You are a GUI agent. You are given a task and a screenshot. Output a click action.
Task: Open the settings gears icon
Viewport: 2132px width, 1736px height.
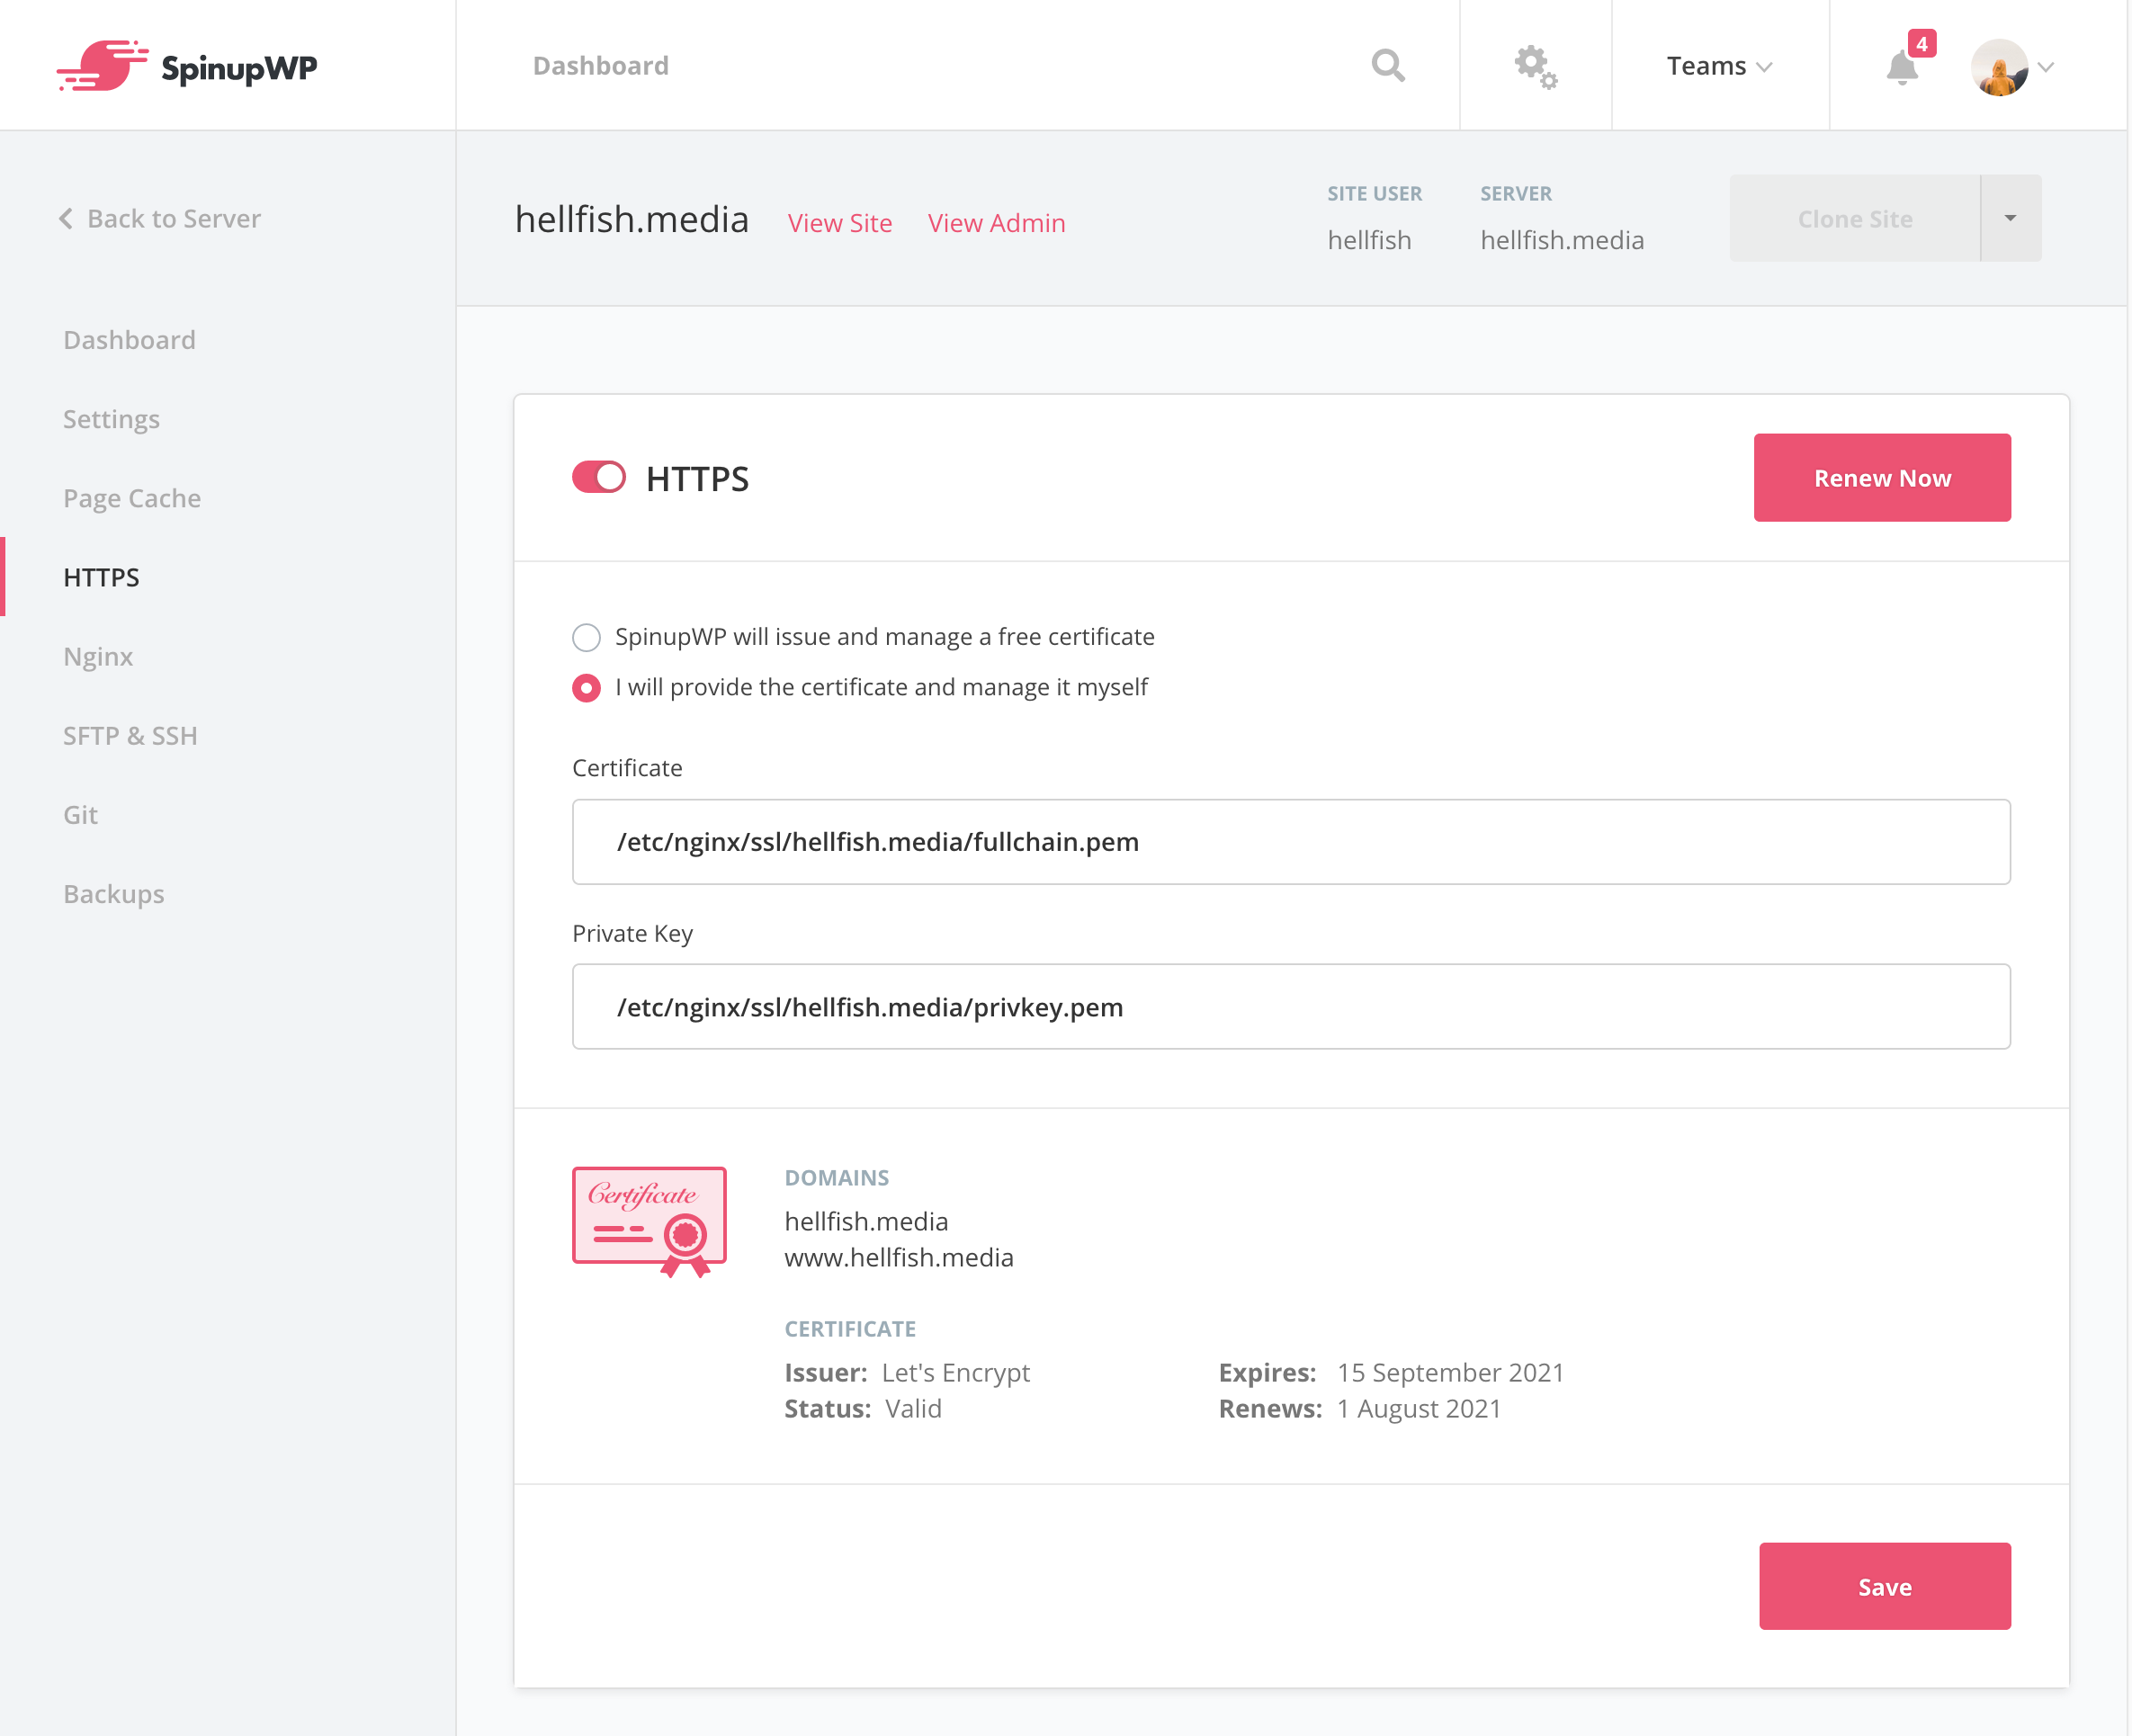(1535, 67)
